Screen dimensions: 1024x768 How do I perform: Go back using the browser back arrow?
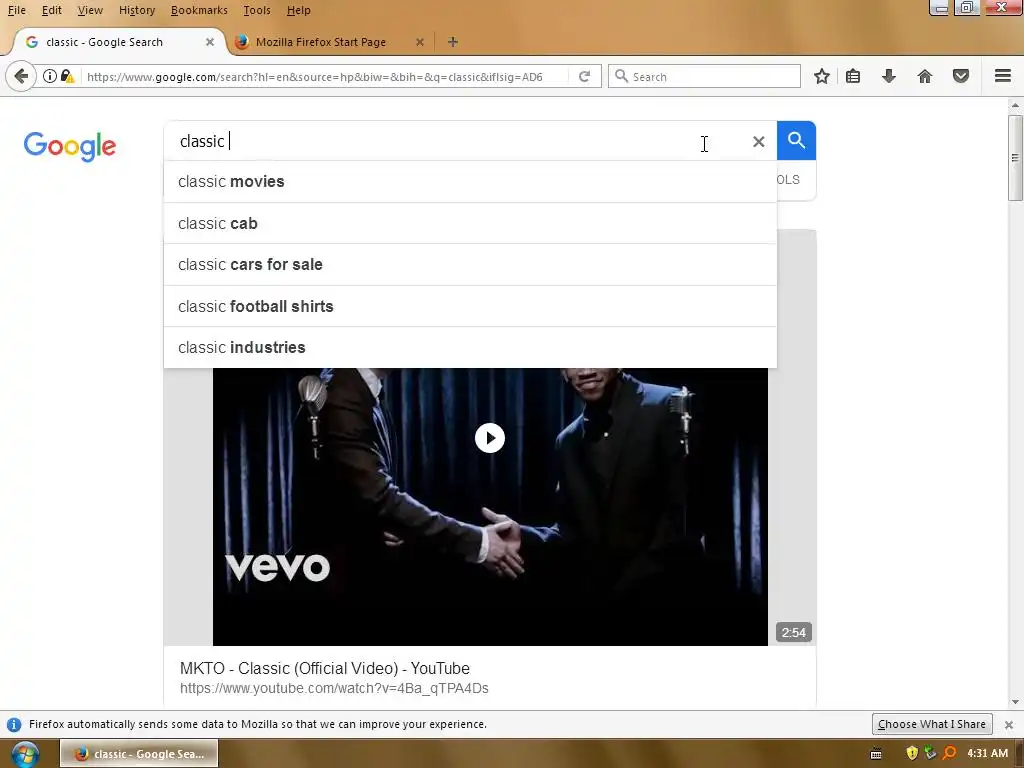21,76
